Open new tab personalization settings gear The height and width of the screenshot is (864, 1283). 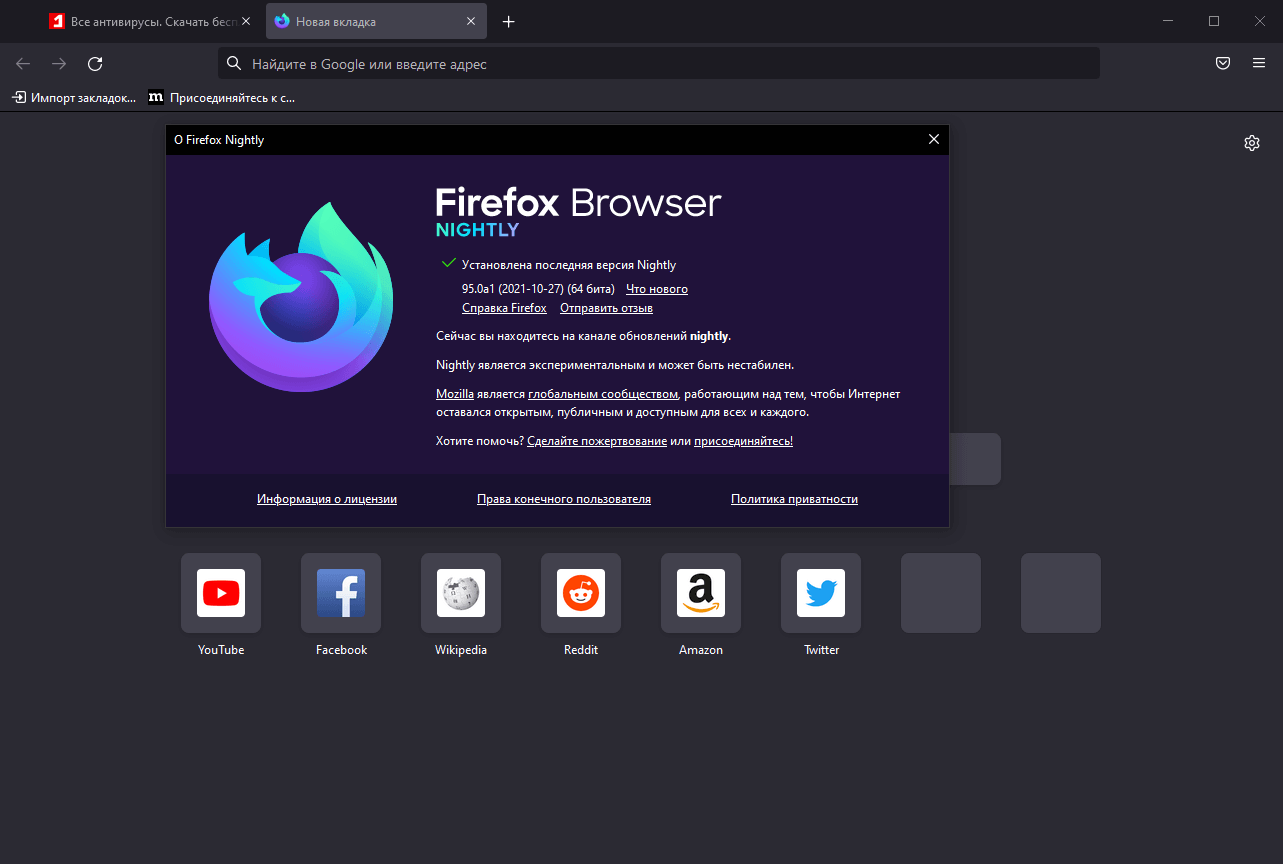[x=1252, y=143]
